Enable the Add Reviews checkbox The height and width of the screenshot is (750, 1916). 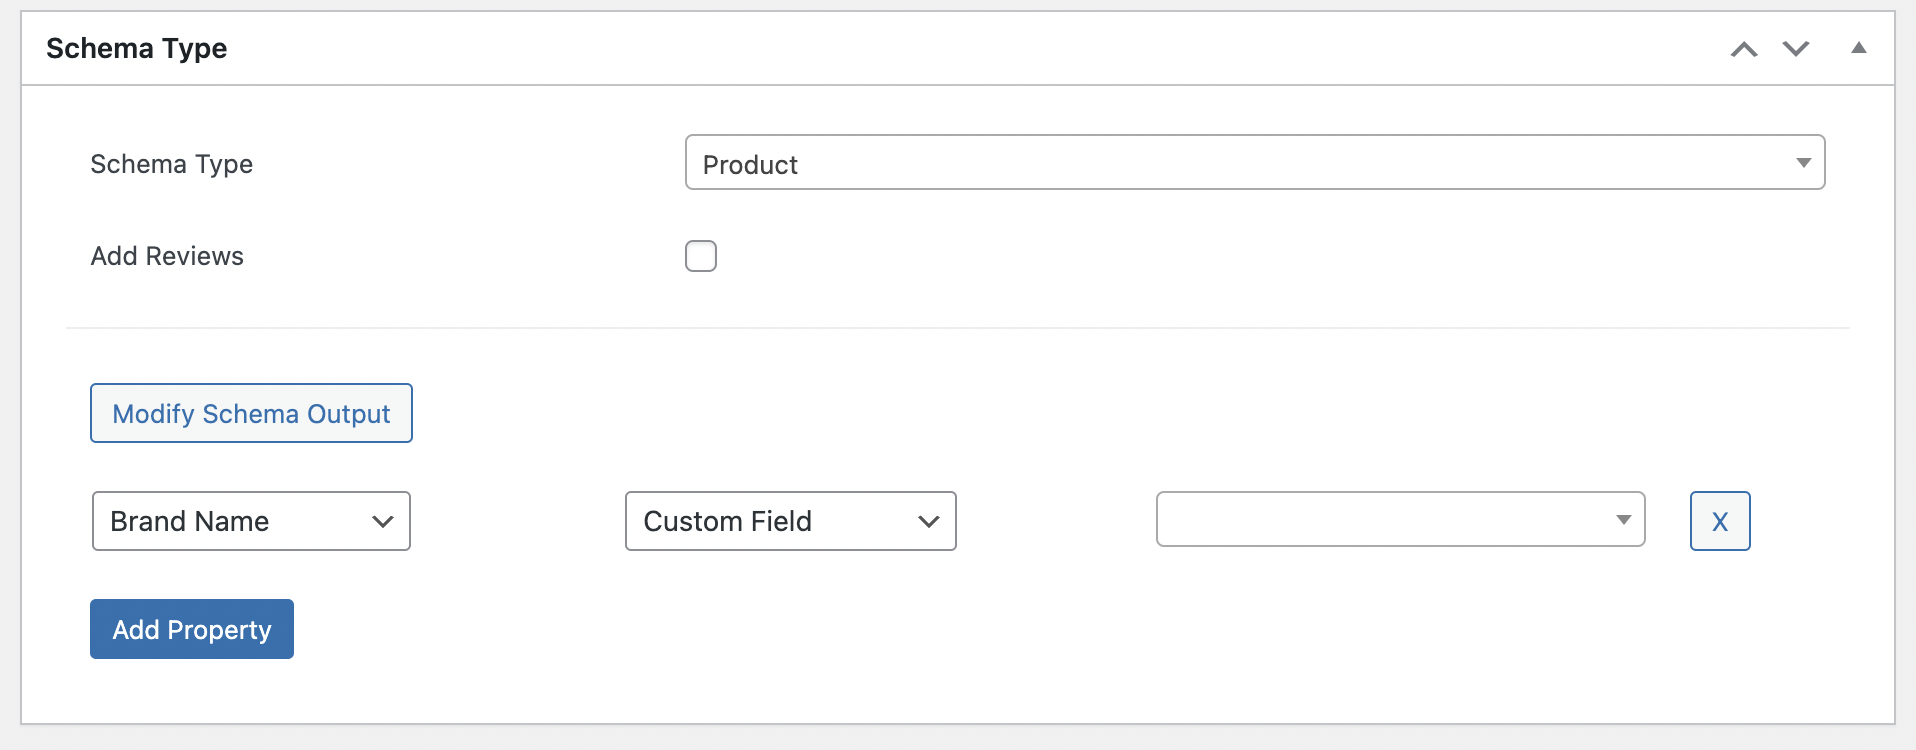[701, 256]
